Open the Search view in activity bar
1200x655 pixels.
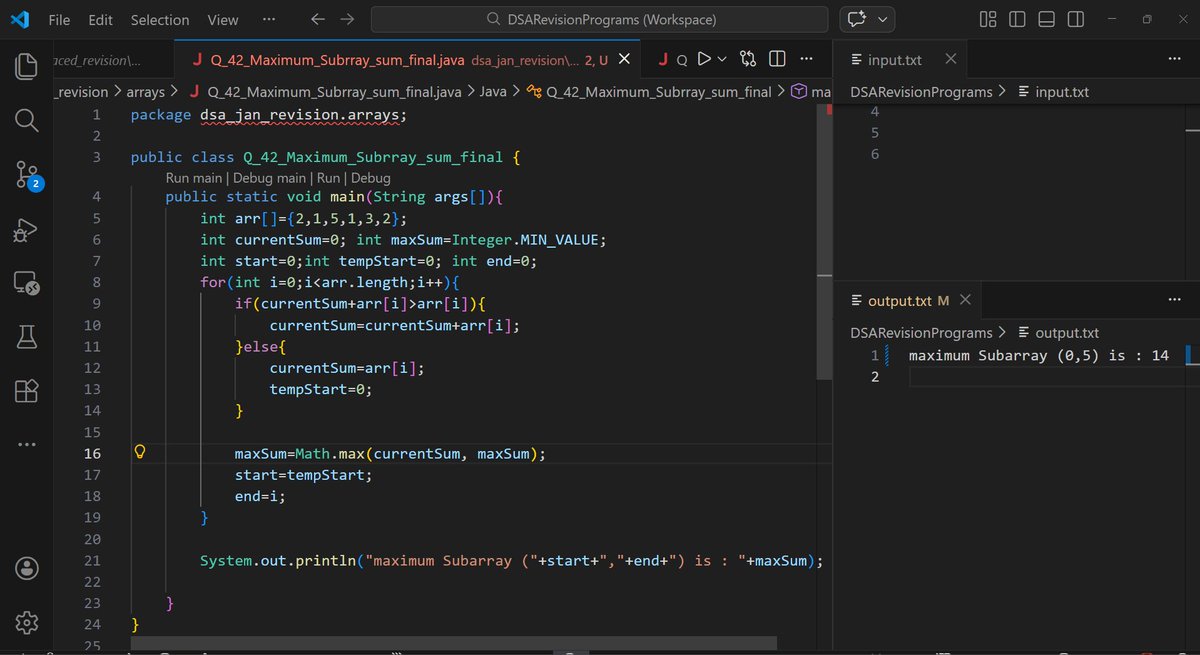(x=27, y=121)
